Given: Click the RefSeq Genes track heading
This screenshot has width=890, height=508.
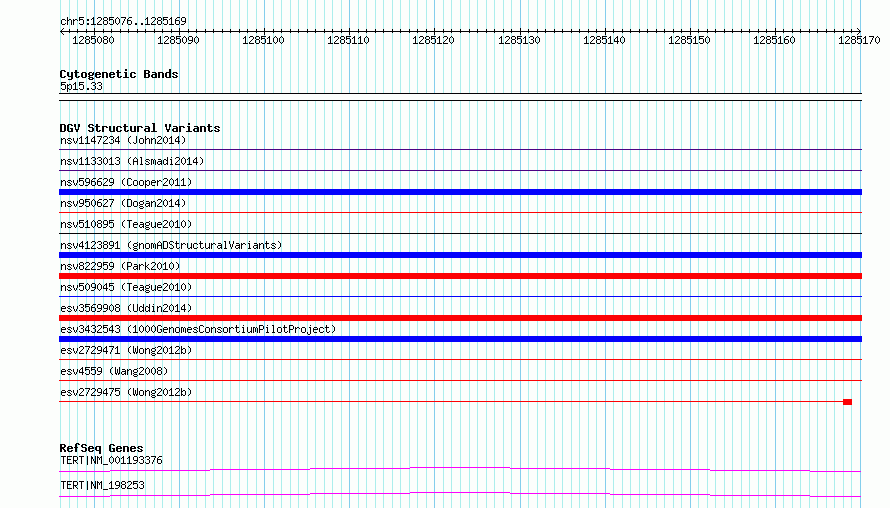Looking at the screenshot, I should point(101,448).
